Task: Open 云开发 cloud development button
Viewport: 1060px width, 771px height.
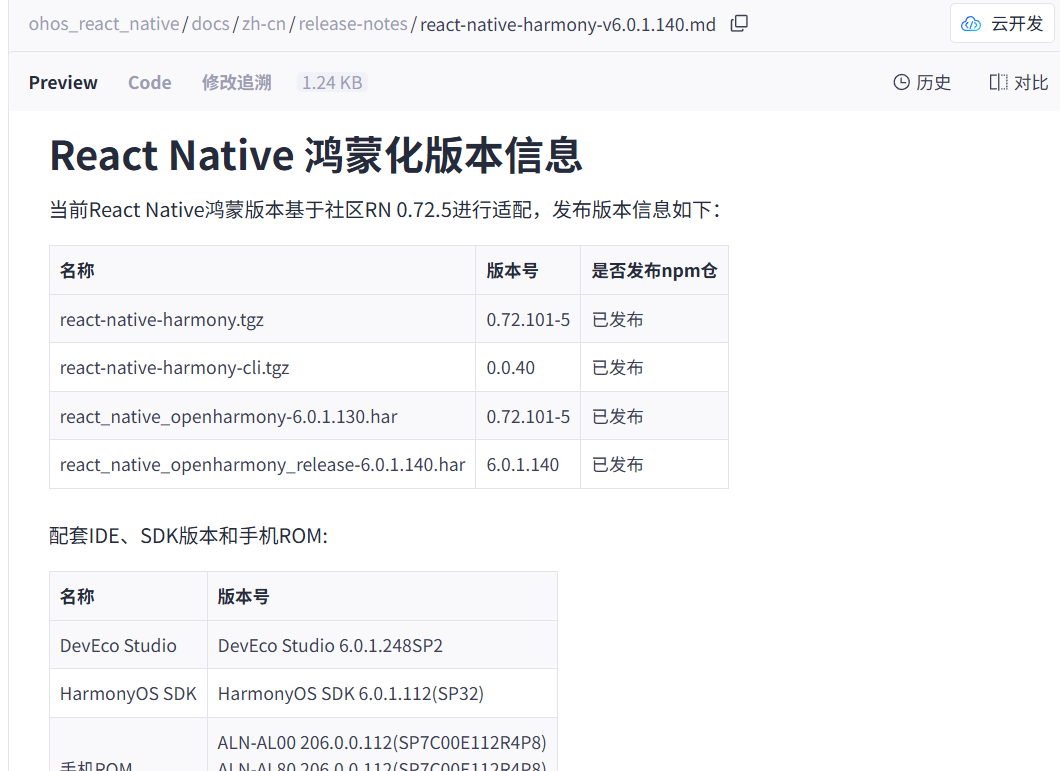Action: tap(1003, 24)
